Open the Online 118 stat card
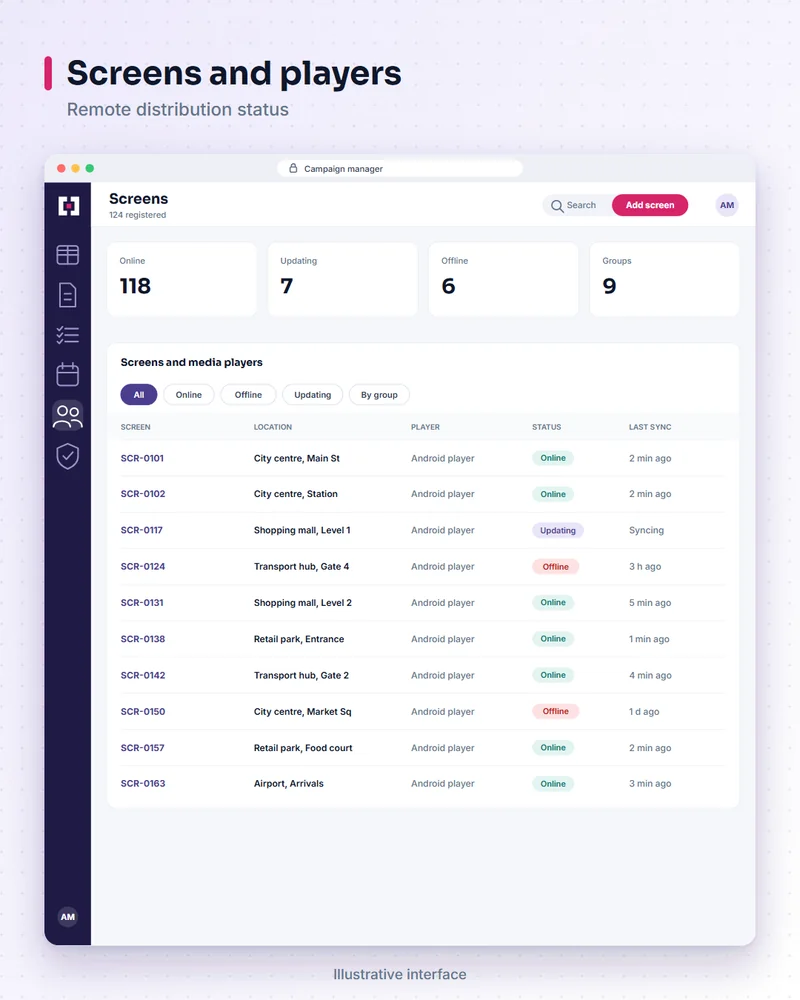The width and height of the screenshot is (800, 1000). [182, 279]
